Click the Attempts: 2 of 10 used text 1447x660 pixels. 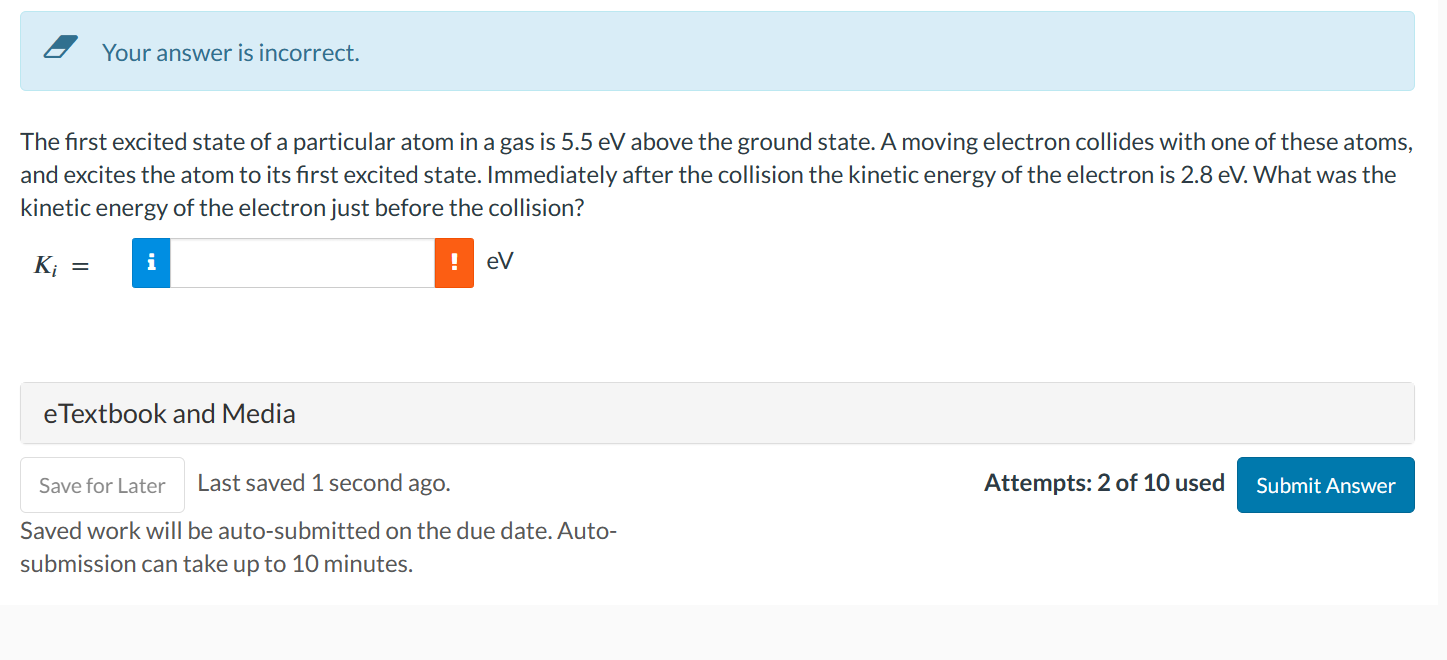pyautogui.click(x=1104, y=482)
